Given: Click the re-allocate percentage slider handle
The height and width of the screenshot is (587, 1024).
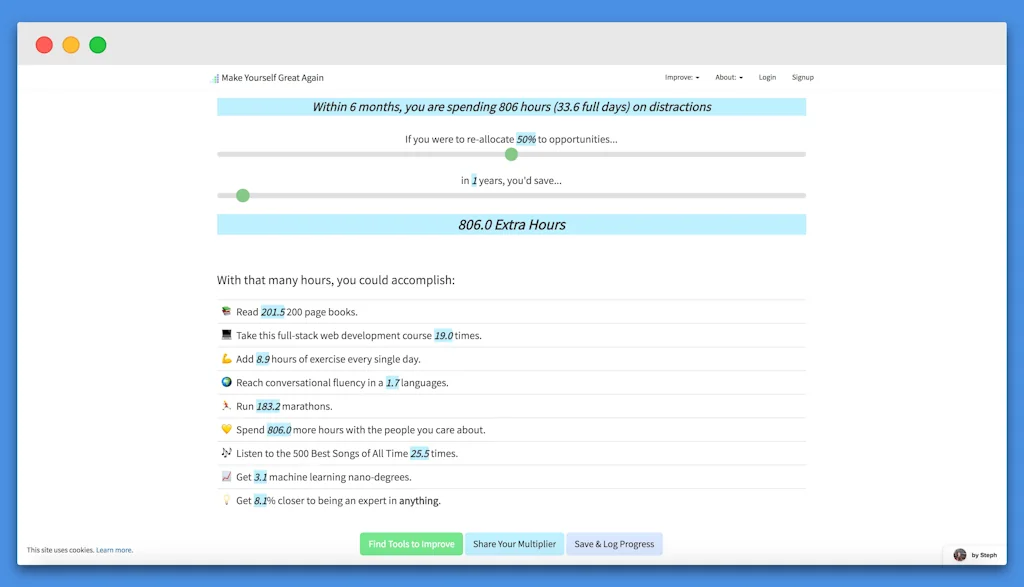Looking at the screenshot, I should coord(511,154).
